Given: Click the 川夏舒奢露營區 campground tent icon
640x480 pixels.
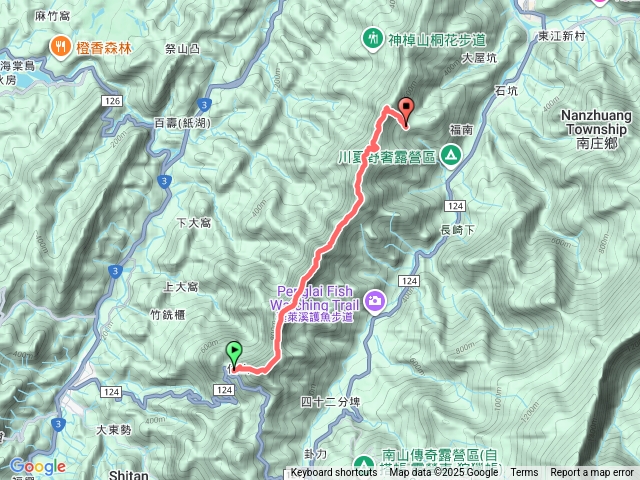Looking at the screenshot, I should (451, 157).
